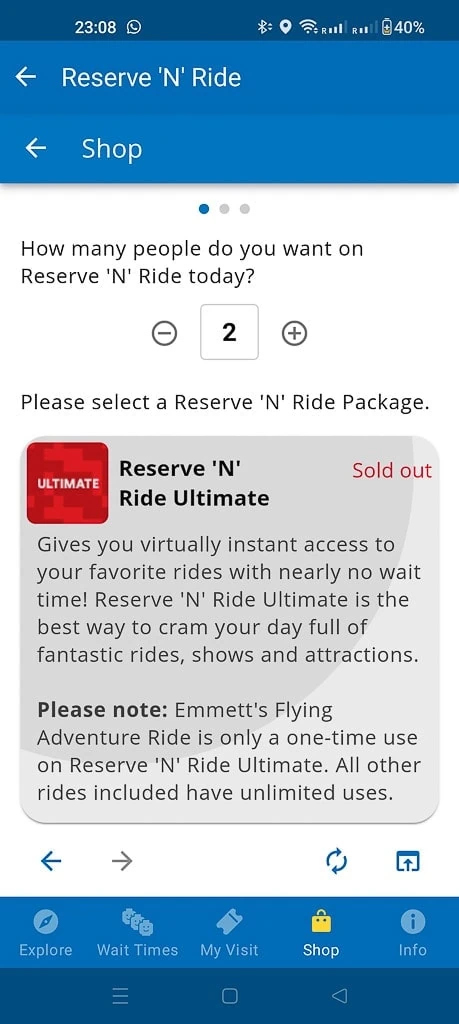Refresh the shop page
The height and width of the screenshot is (1024, 459).
pos(336,861)
